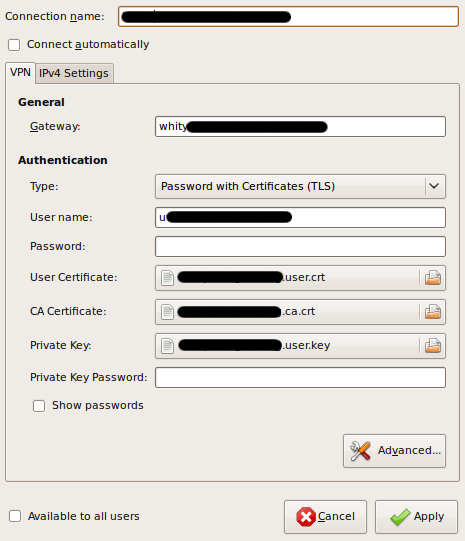Viewport: 465px width, 541px height.
Task: Select the VPN tab
Action: [20, 73]
